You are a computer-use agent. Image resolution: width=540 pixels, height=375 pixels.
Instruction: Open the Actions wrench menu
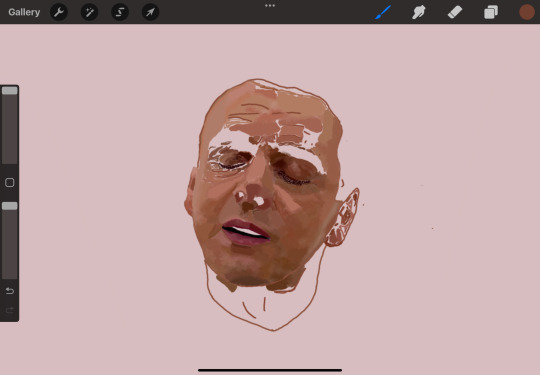tap(59, 12)
